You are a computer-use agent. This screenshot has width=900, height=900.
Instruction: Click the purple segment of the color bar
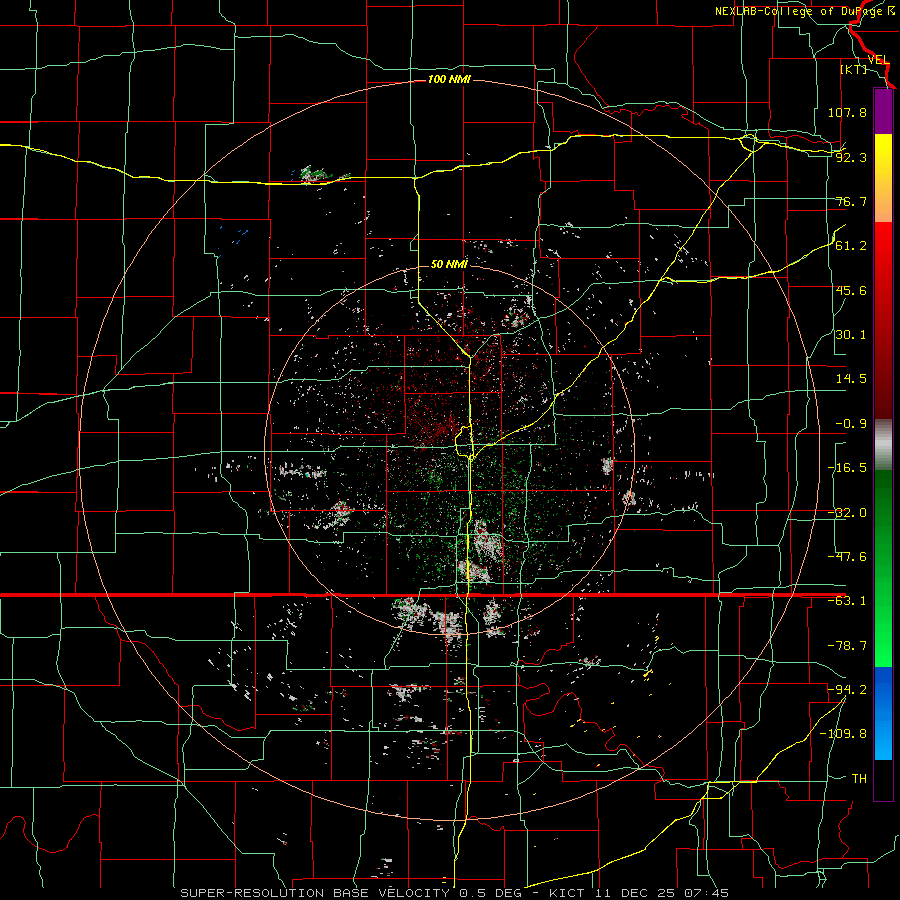(883, 111)
